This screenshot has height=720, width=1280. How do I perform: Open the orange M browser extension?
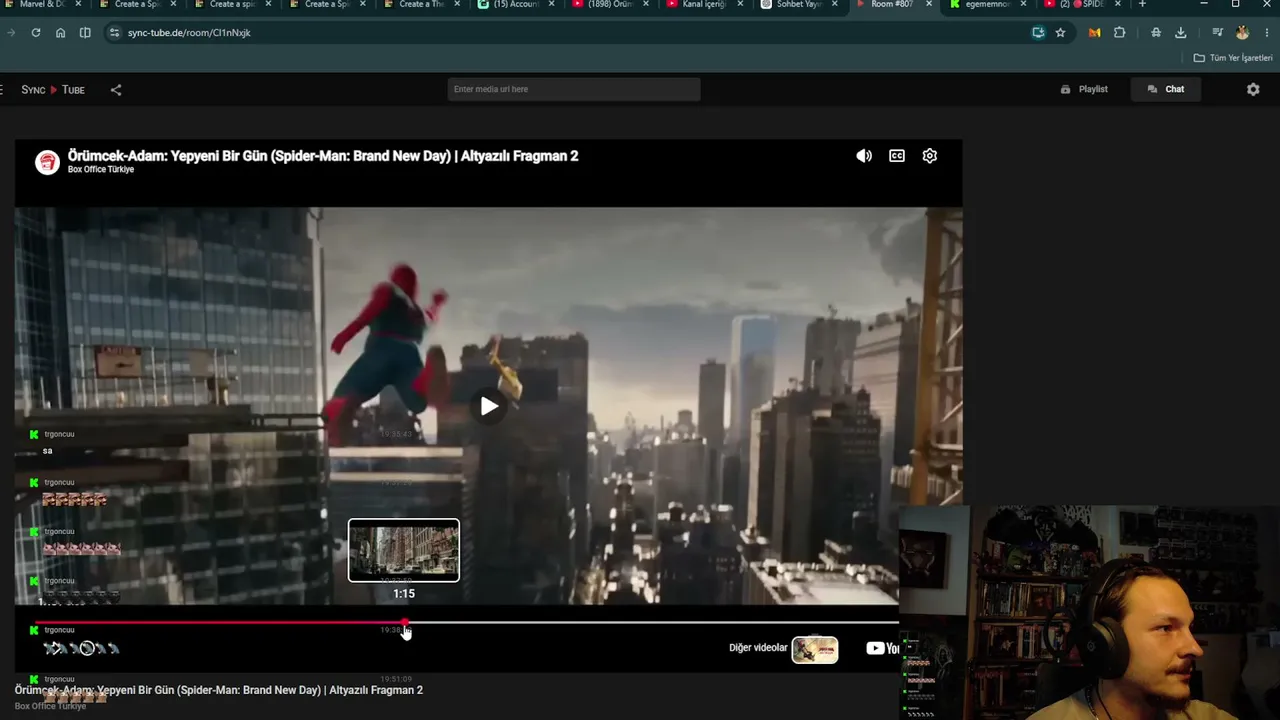click(1094, 33)
